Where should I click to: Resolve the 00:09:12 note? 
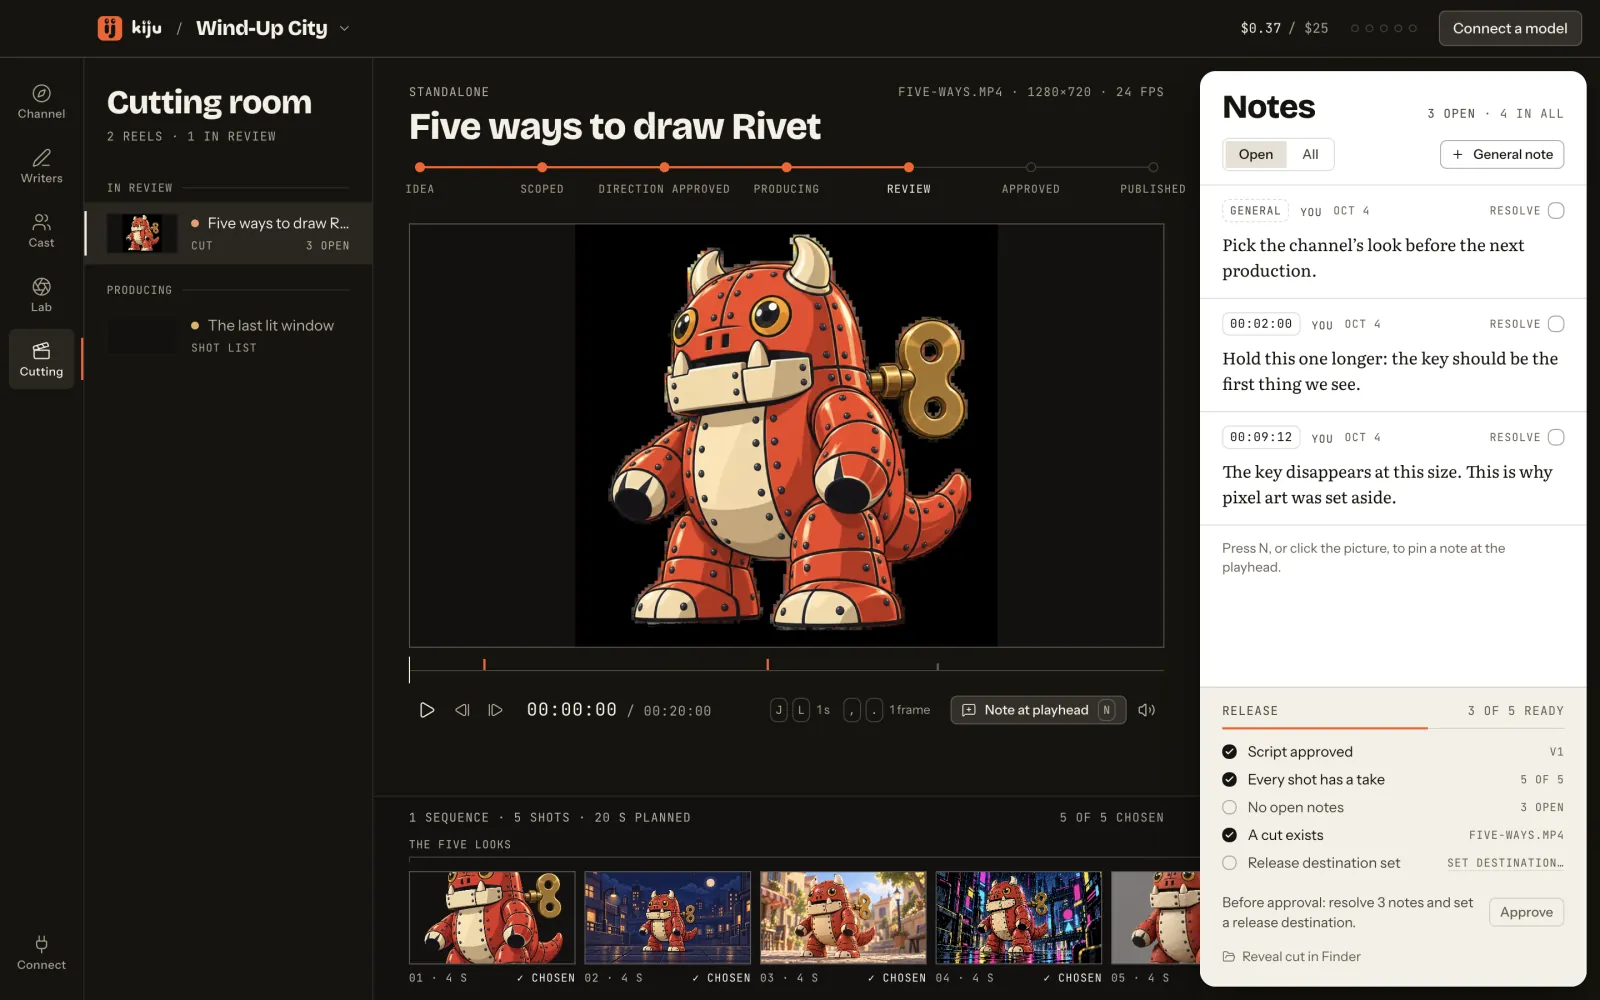1556,437
